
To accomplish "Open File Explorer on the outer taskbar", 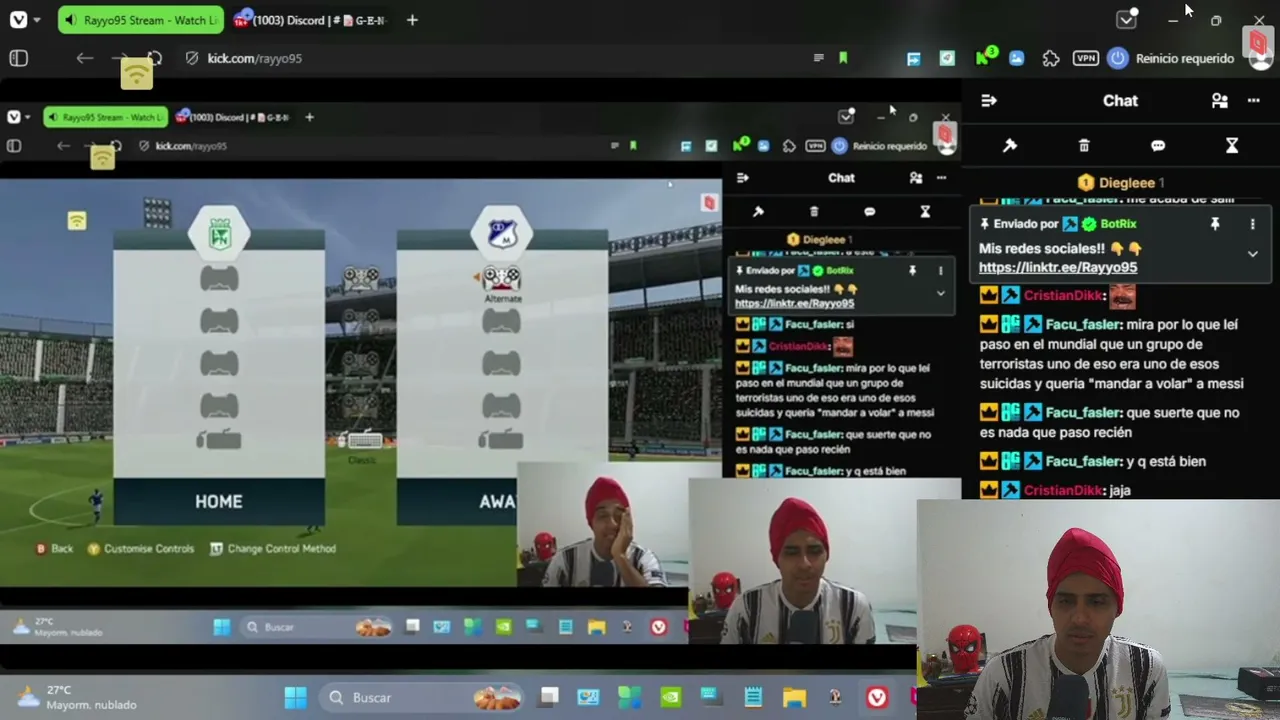I will click(794, 697).
